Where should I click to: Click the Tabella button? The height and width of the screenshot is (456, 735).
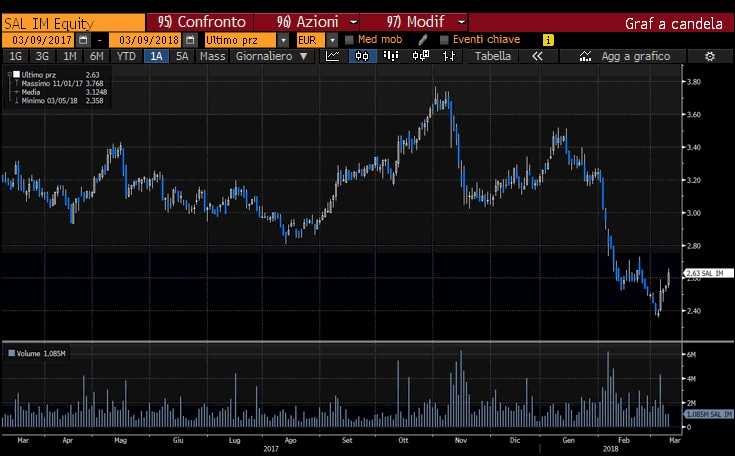click(492, 57)
